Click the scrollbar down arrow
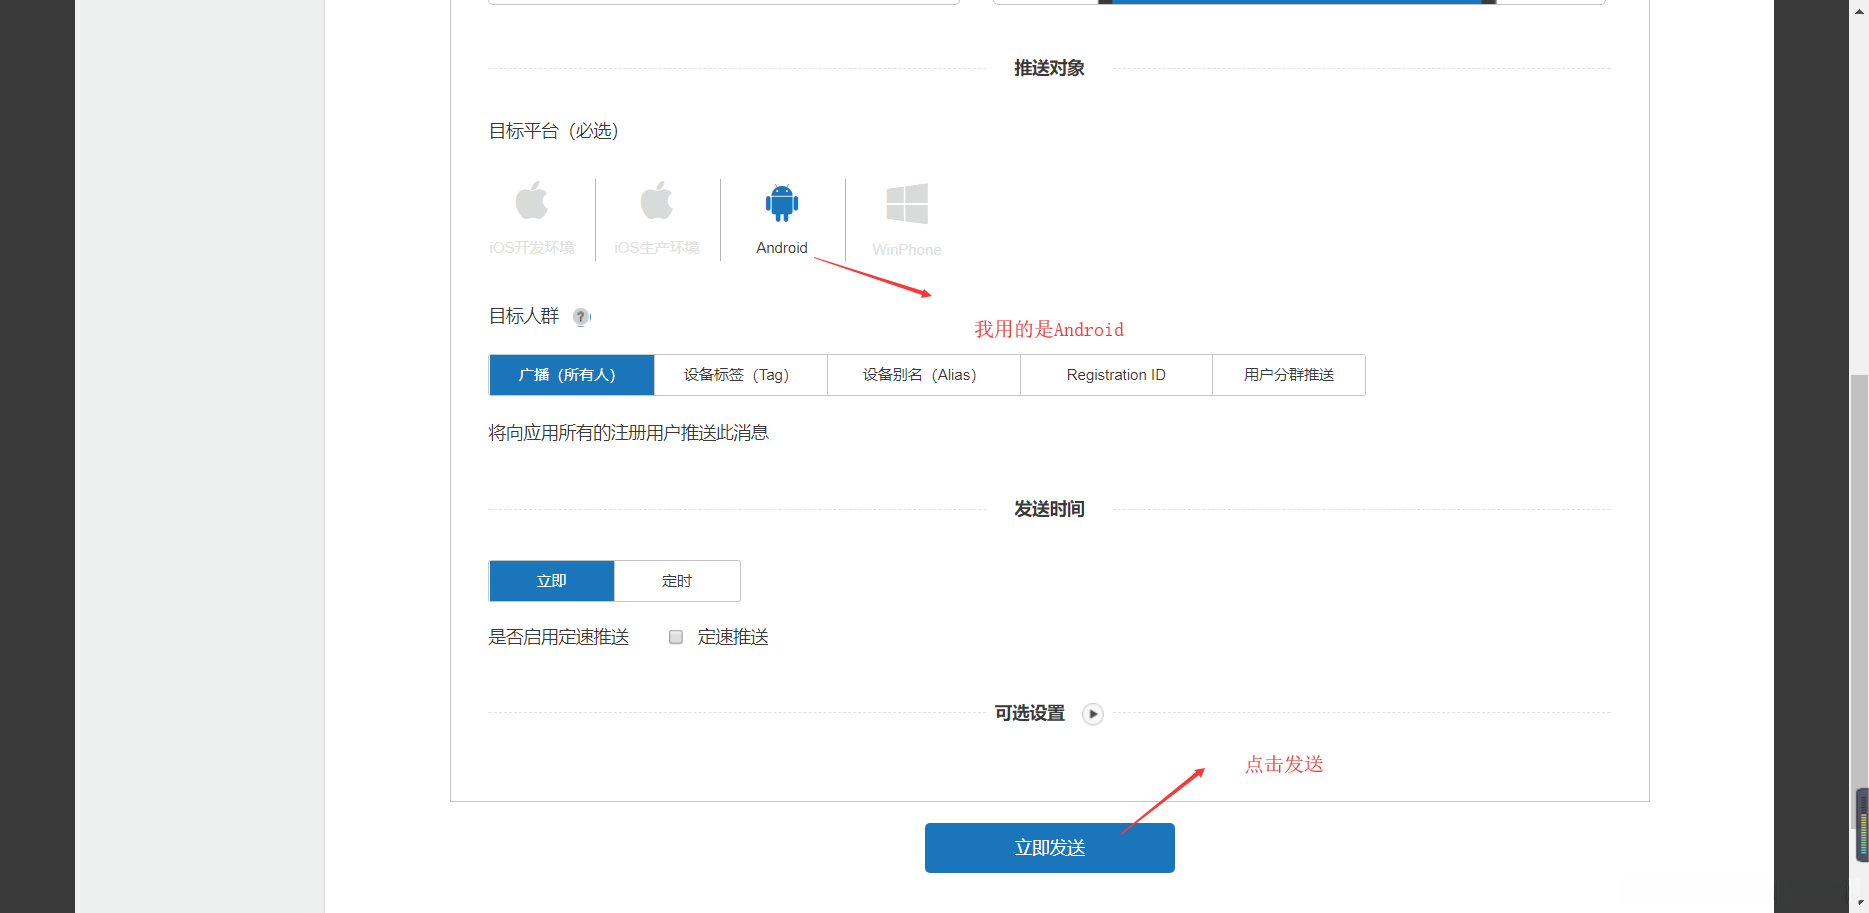The width and height of the screenshot is (1869, 913). [1859, 903]
